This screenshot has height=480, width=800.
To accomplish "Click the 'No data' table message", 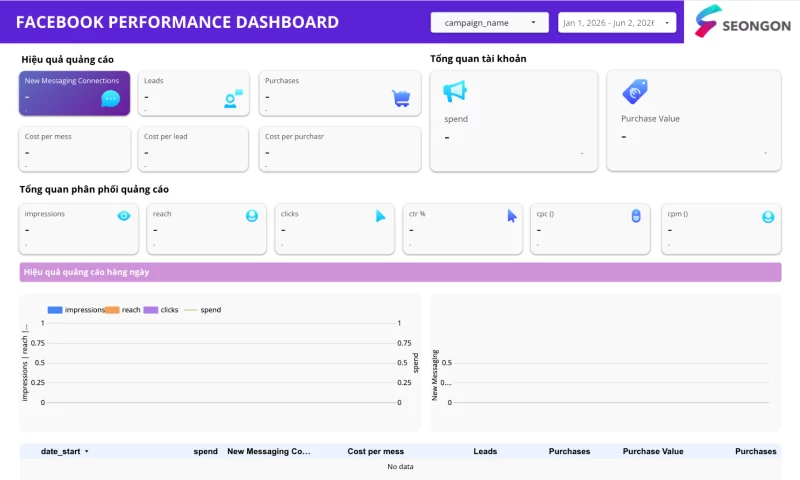I will point(400,467).
